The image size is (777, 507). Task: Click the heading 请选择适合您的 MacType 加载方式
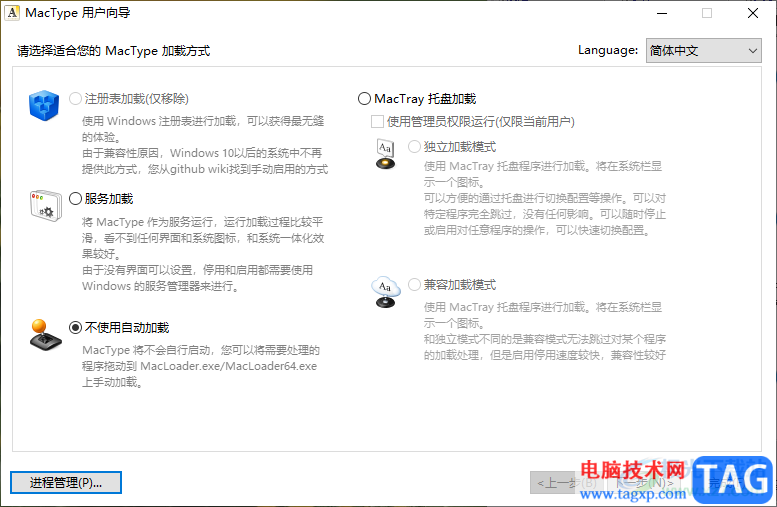point(113,51)
